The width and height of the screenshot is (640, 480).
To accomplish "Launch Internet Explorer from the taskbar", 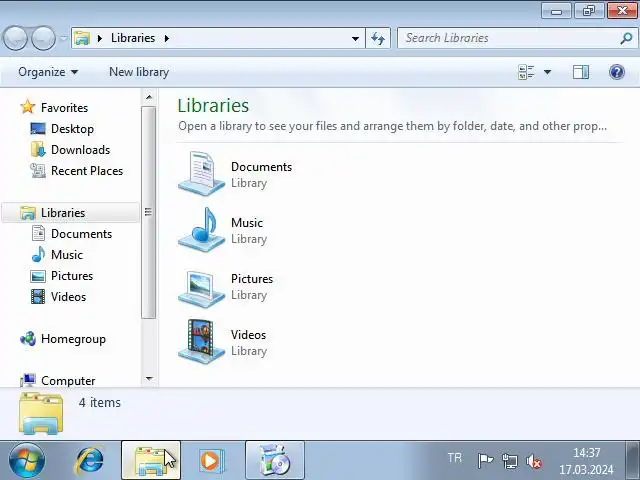I will 89,461.
